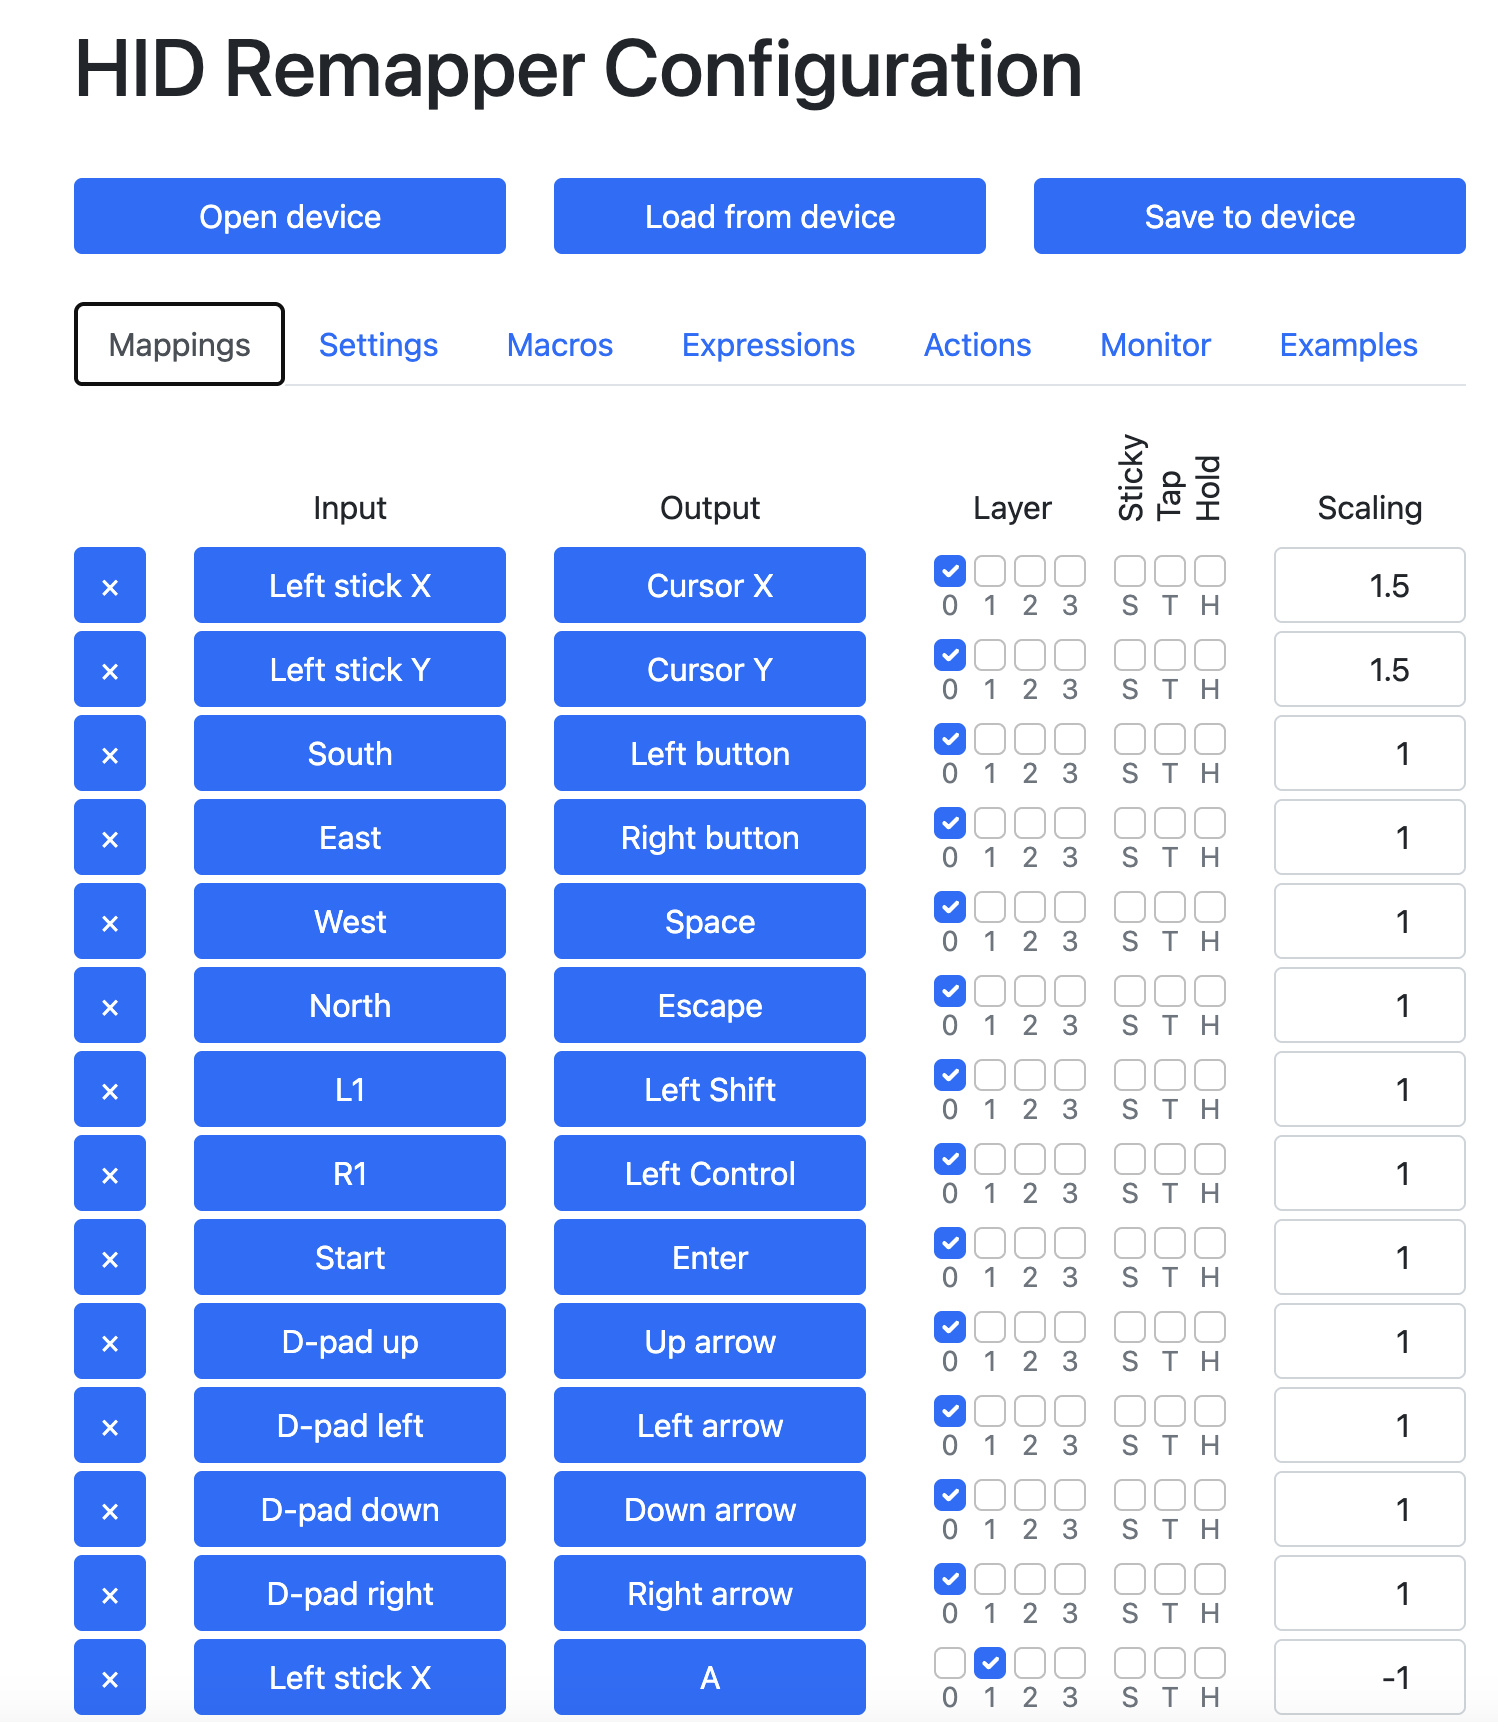This screenshot has height=1722, width=1498.
Task: Uncheck layer 0 for East mapping
Action: 950,824
